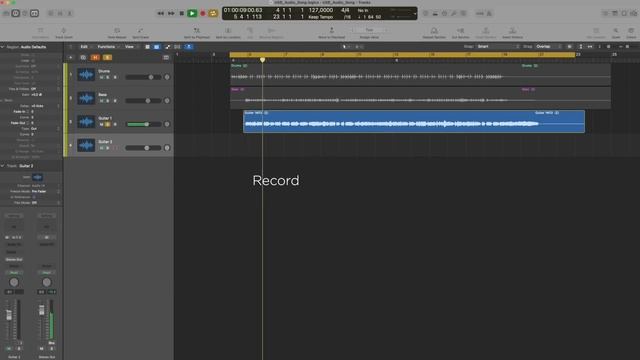
Task: Open Freeze Mode dropdown showing Pre Fader
Action: pyautogui.click(x=45, y=191)
